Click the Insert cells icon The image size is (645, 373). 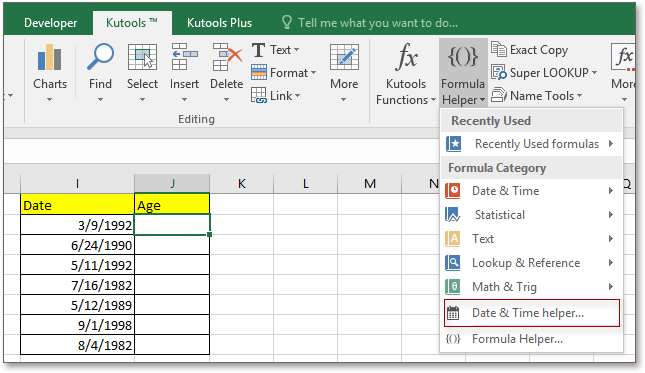coord(184,57)
